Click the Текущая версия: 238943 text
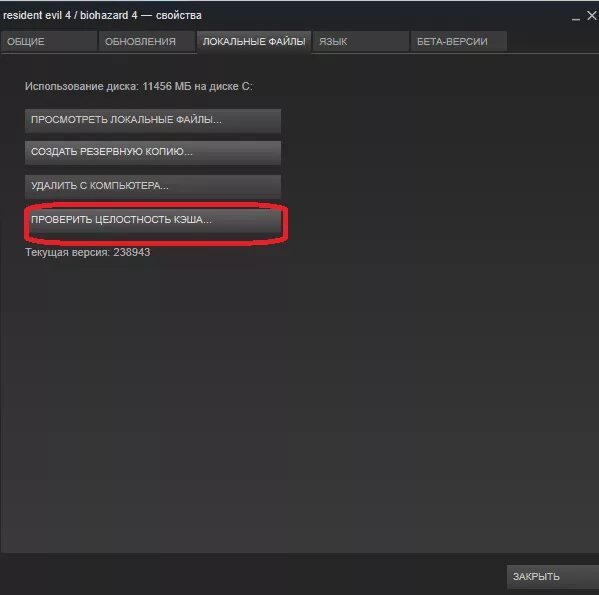 coord(87,252)
